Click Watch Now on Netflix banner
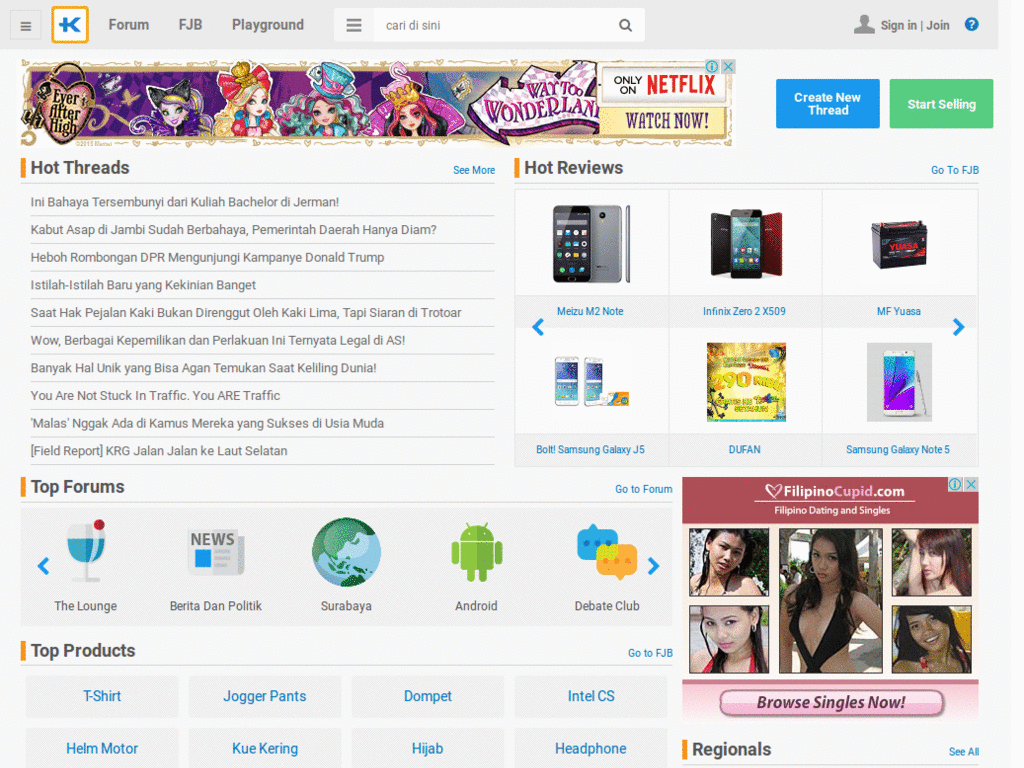Image resolution: width=1024 pixels, height=768 pixels. coord(666,121)
